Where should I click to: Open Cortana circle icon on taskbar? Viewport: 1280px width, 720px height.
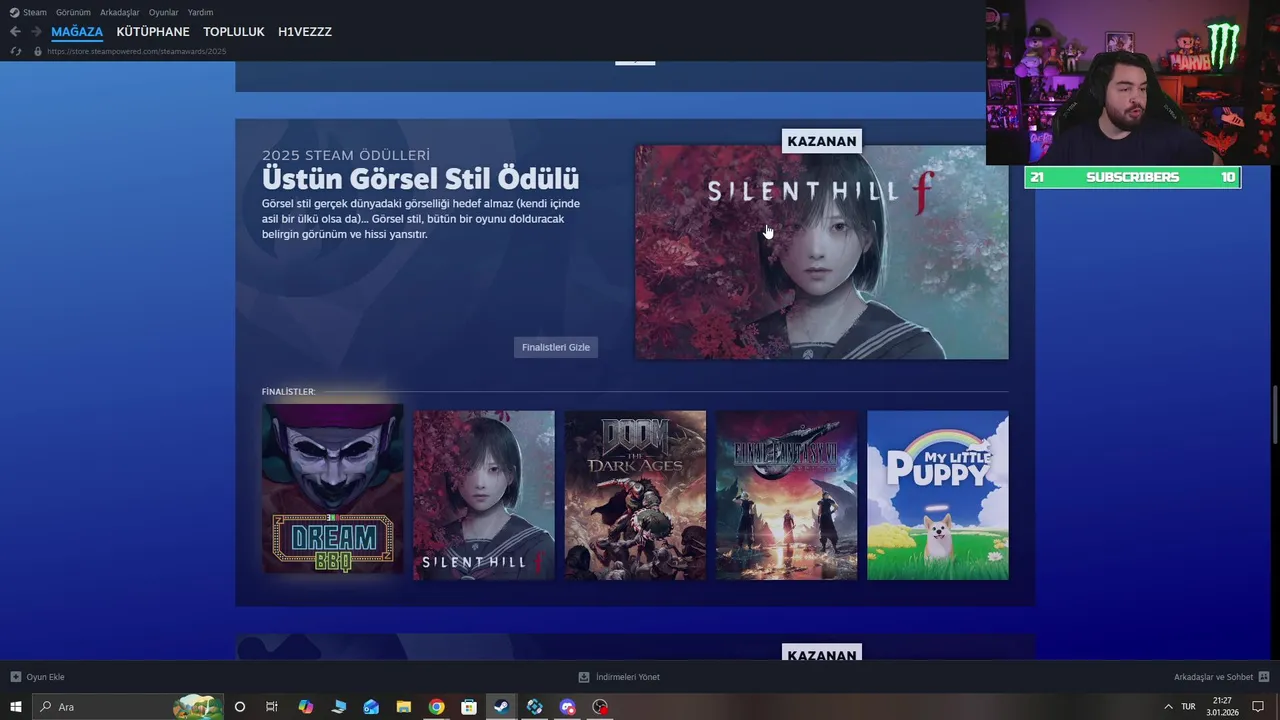pyautogui.click(x=240, y=707)
